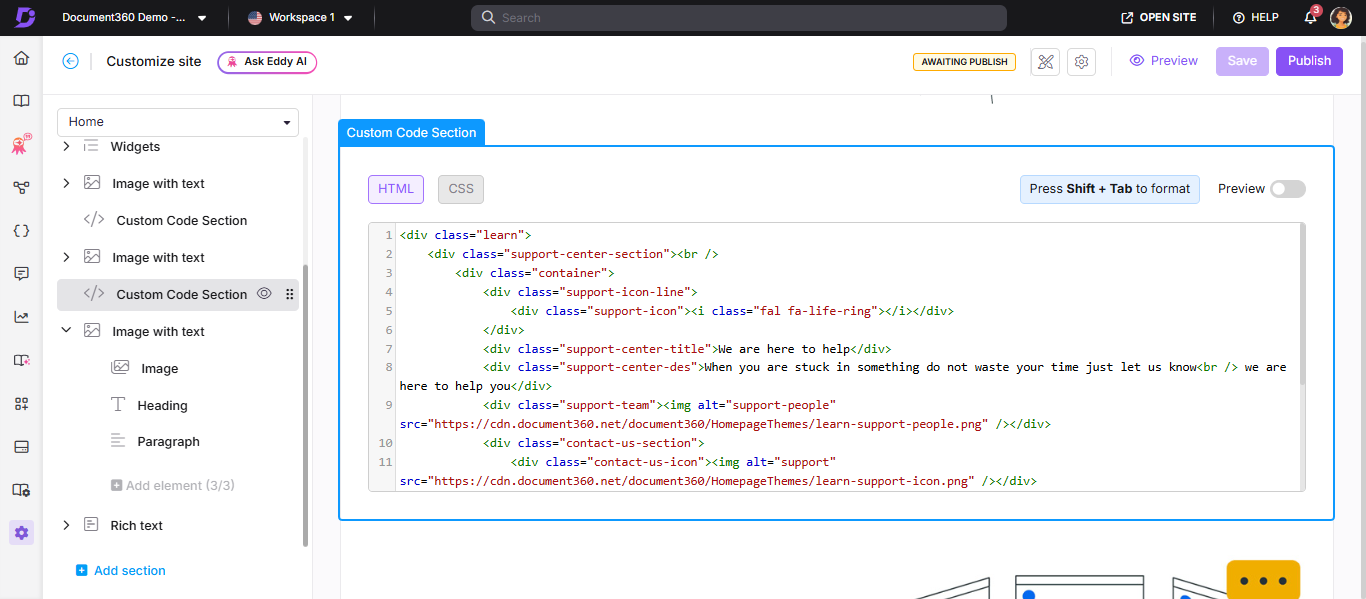Expand the Widgets section
Image resolution: width=1366 pixels, height=599 pixels.
pos(67,146)
